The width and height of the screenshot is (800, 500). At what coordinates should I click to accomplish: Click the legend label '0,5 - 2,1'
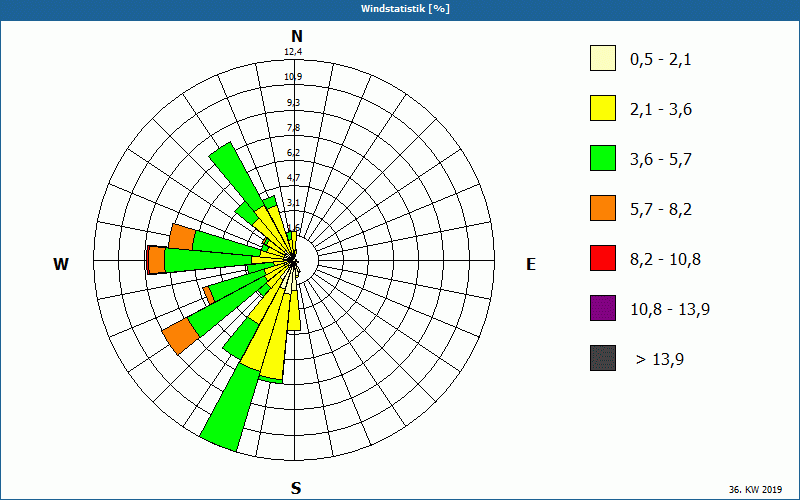tap(661, 60)
